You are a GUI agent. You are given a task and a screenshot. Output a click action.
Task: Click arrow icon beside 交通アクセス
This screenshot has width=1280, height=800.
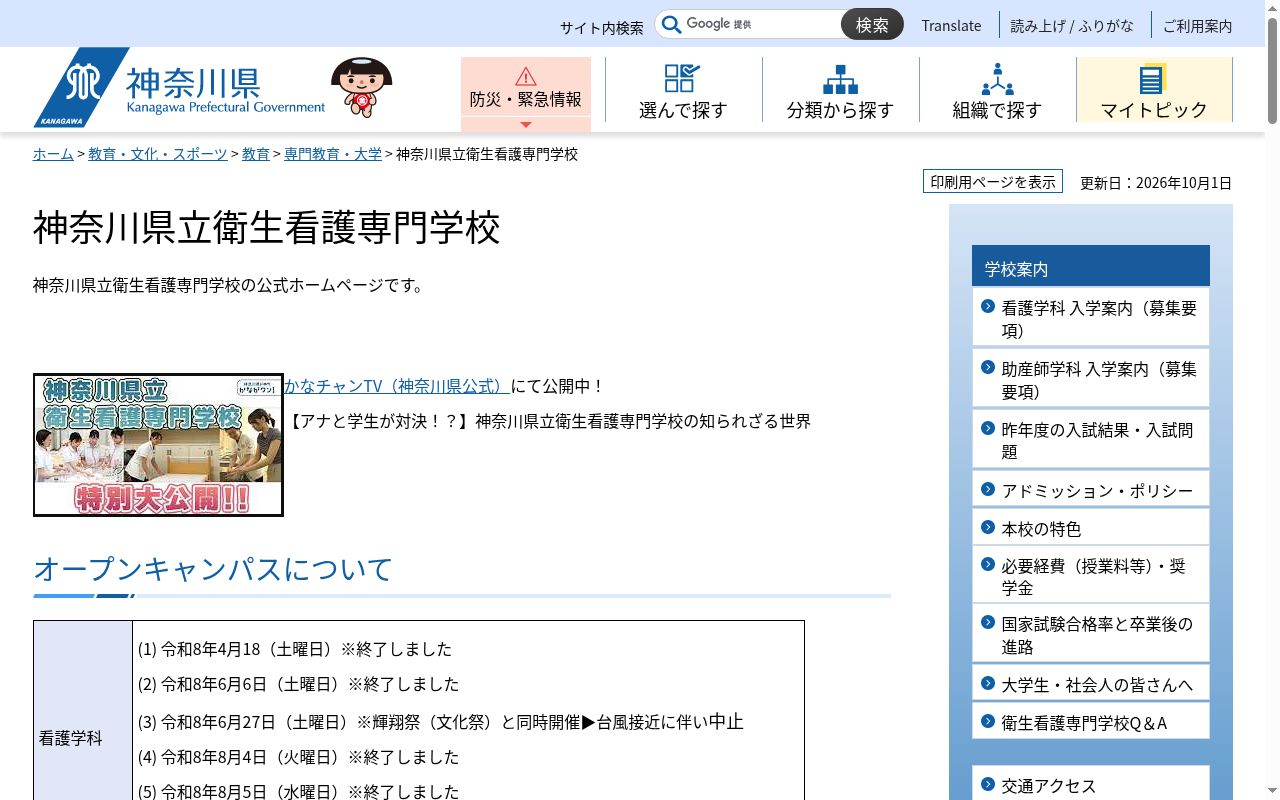click(x=988, y=784)
